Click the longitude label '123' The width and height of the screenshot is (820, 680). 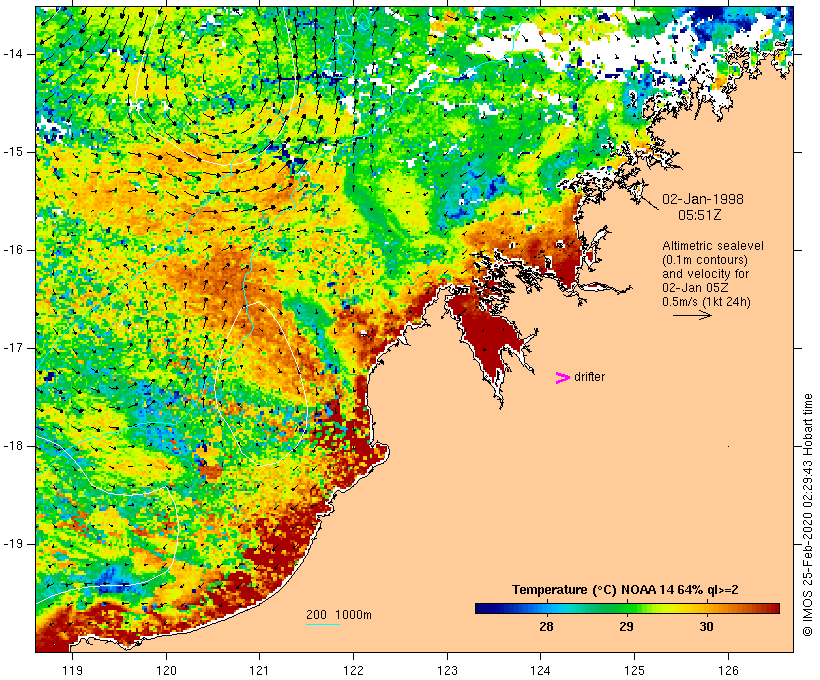coord(447,670)
